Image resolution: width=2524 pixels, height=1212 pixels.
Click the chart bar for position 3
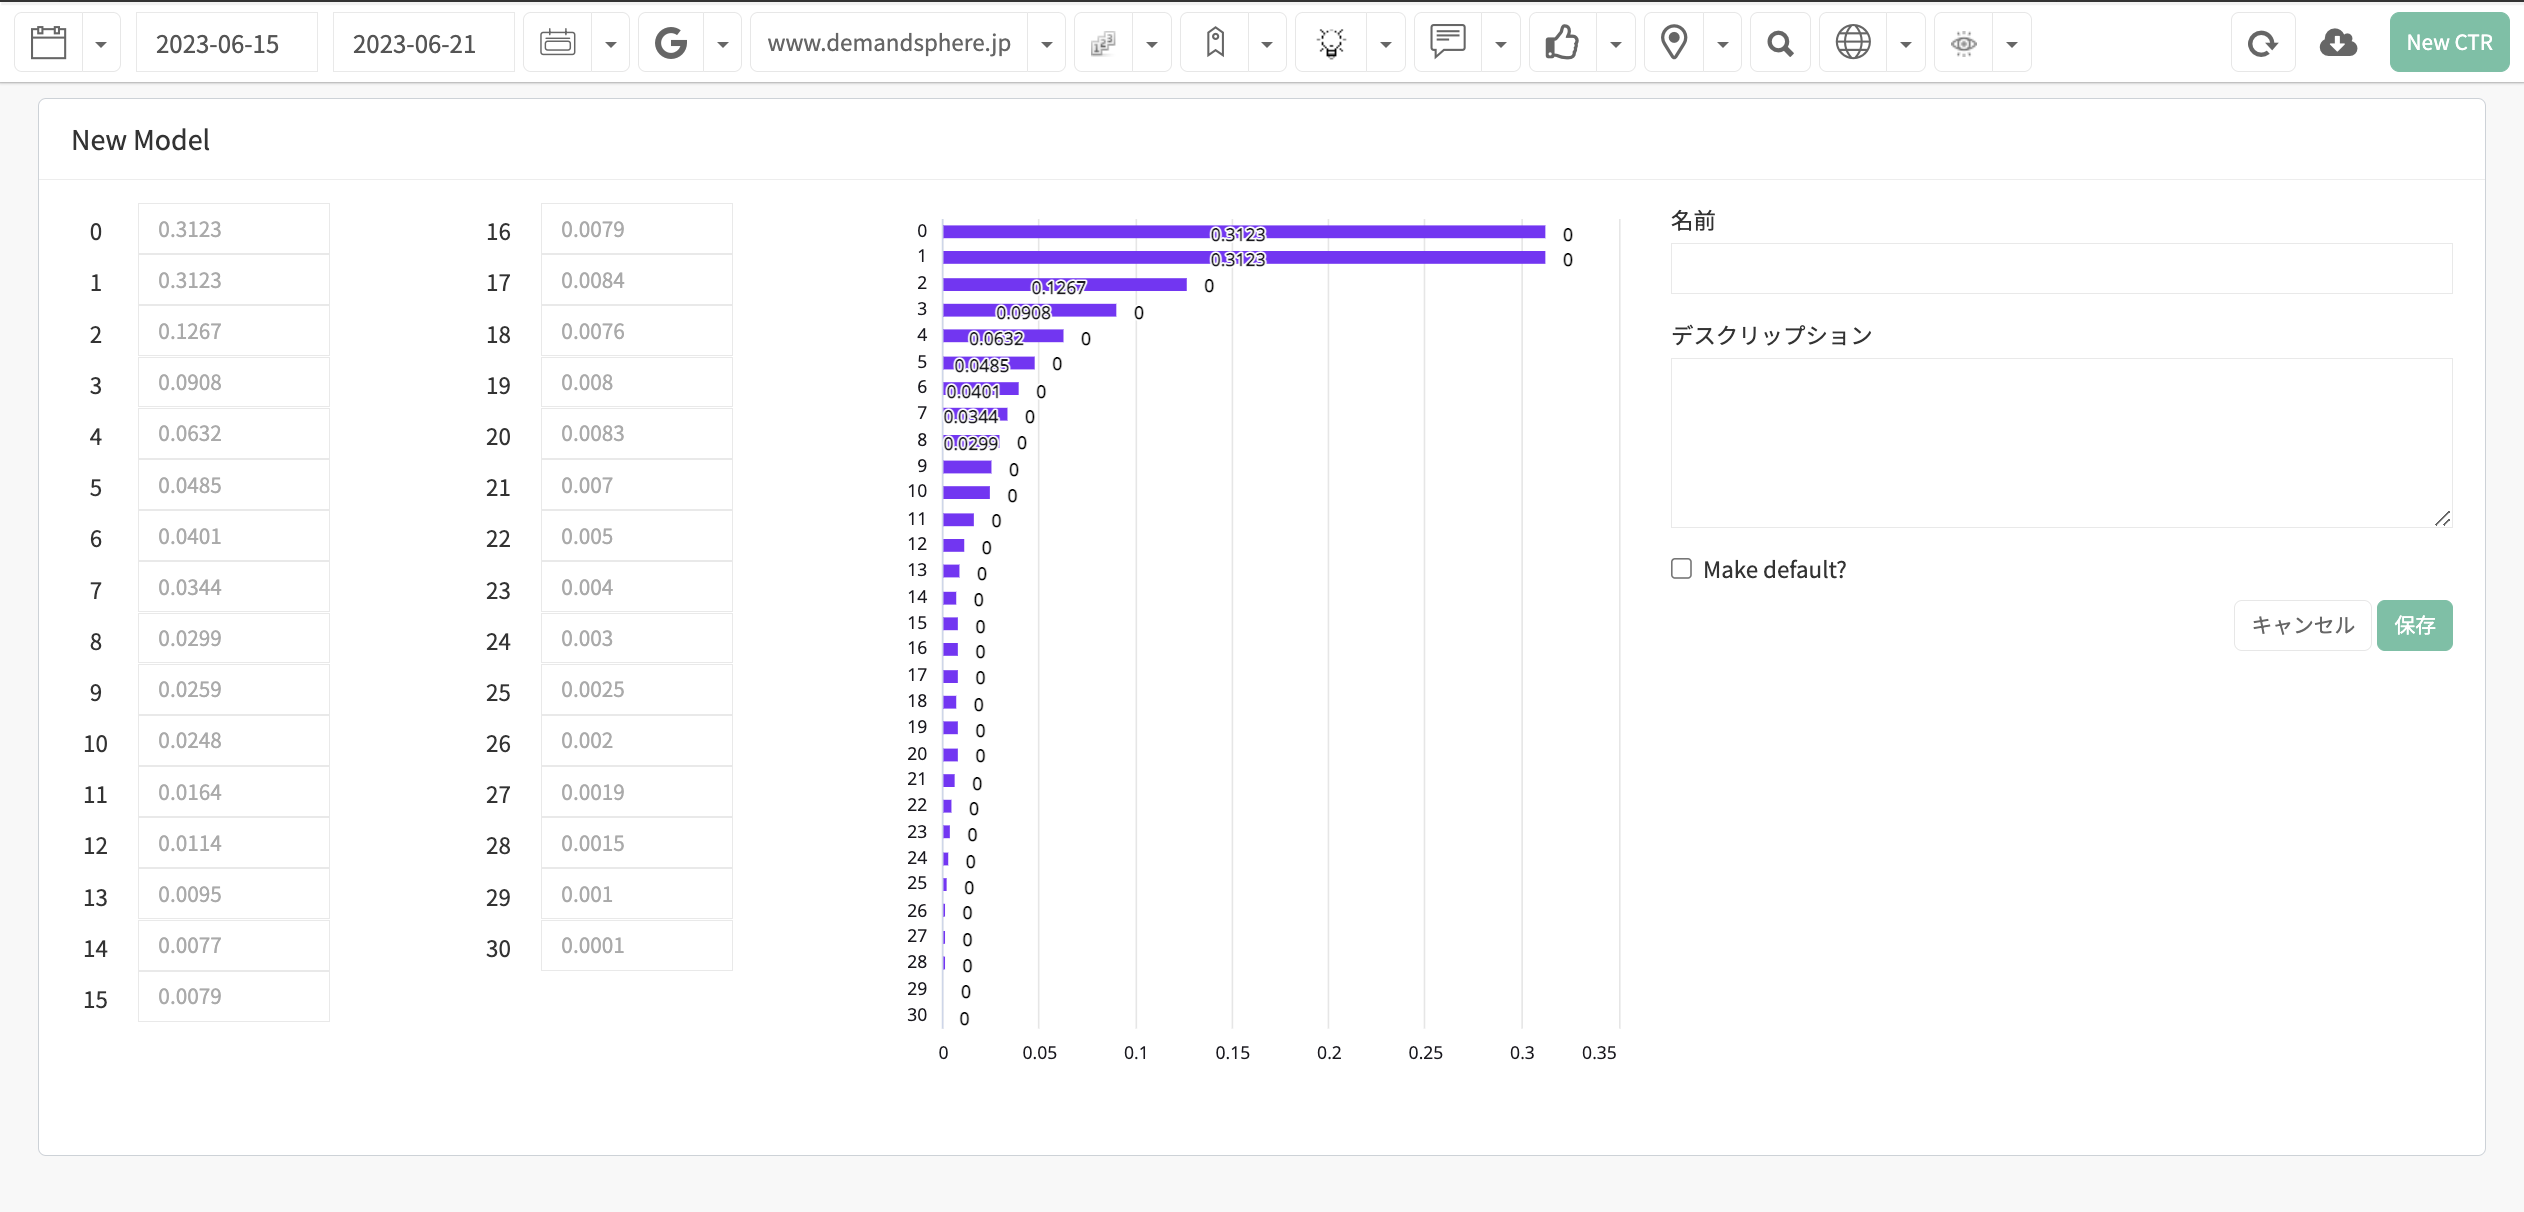pyautogui.click(x=1029, y=311)
